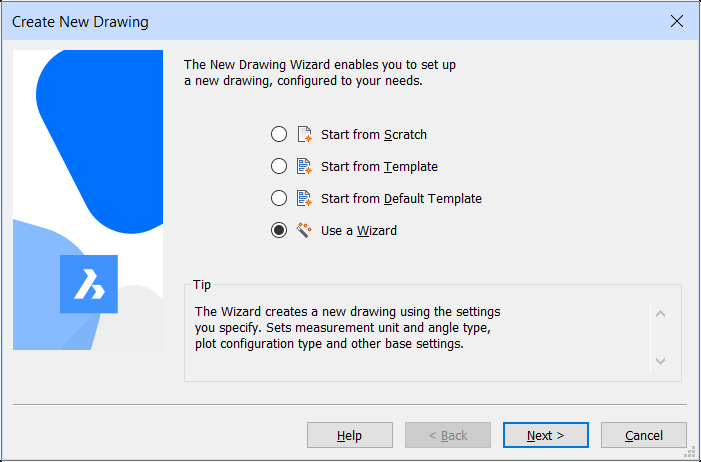
Task: Close the Create New Drawing window
Action: 677,21
